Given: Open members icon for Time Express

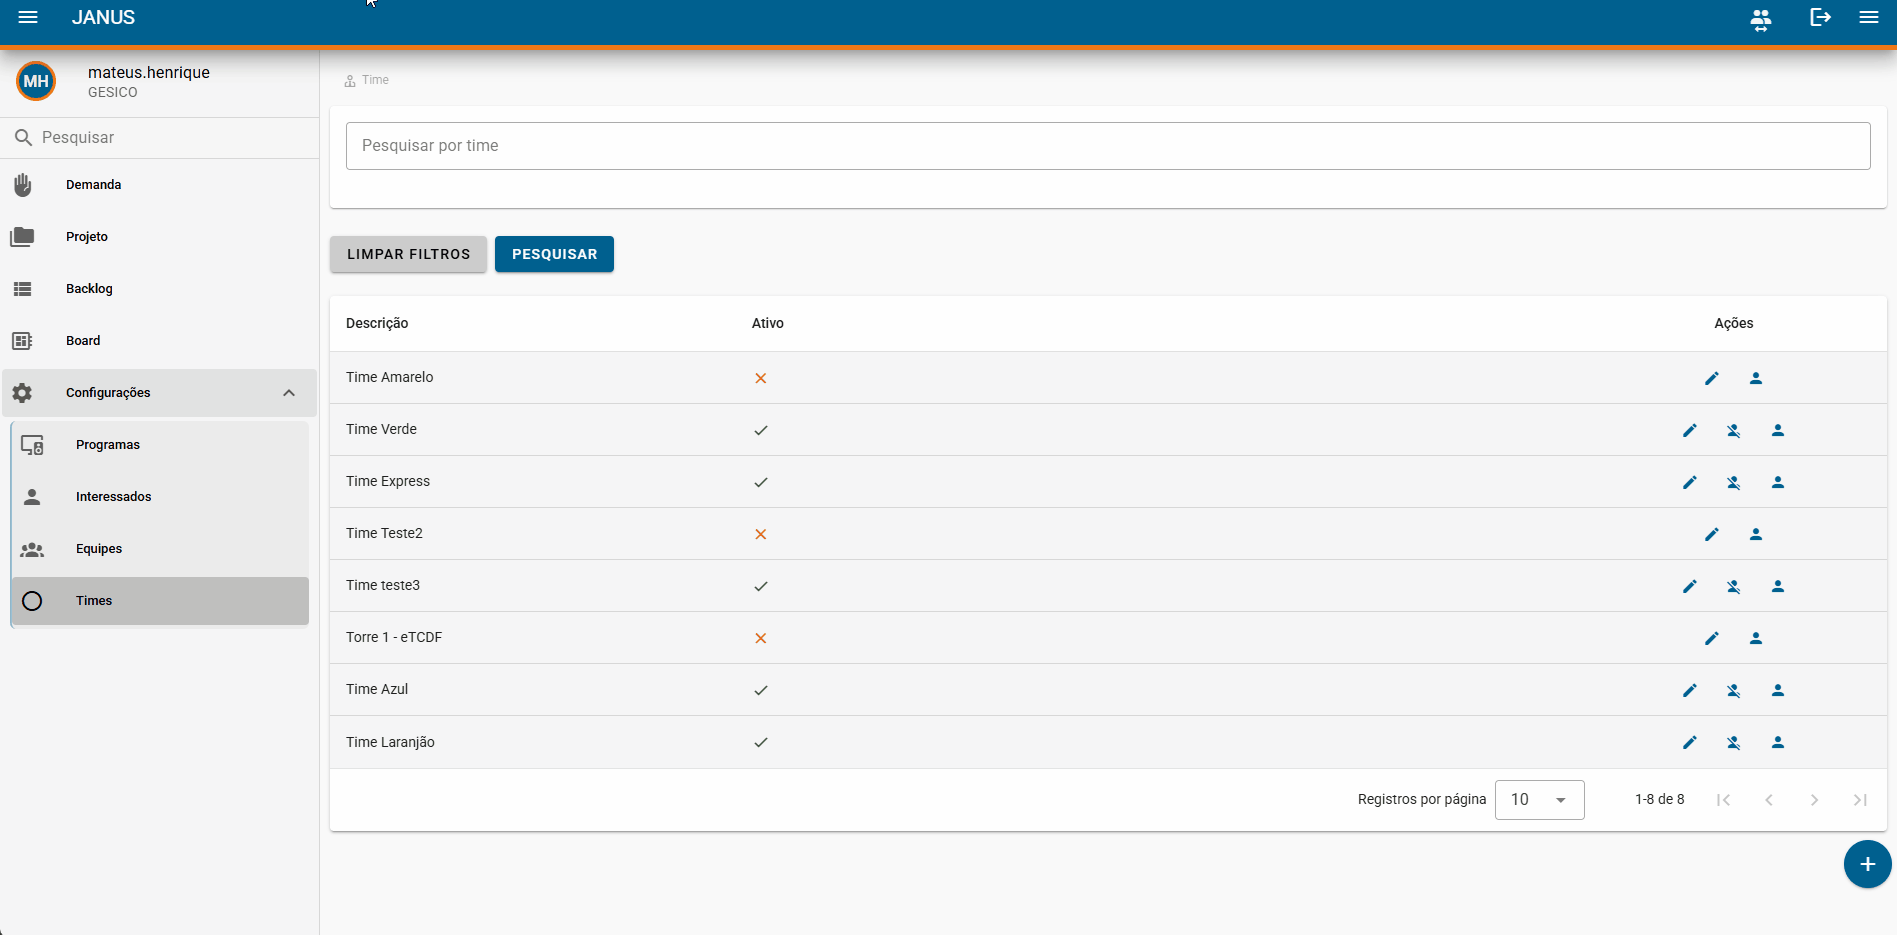Looking at the screenshot, I should [1777, 482].
